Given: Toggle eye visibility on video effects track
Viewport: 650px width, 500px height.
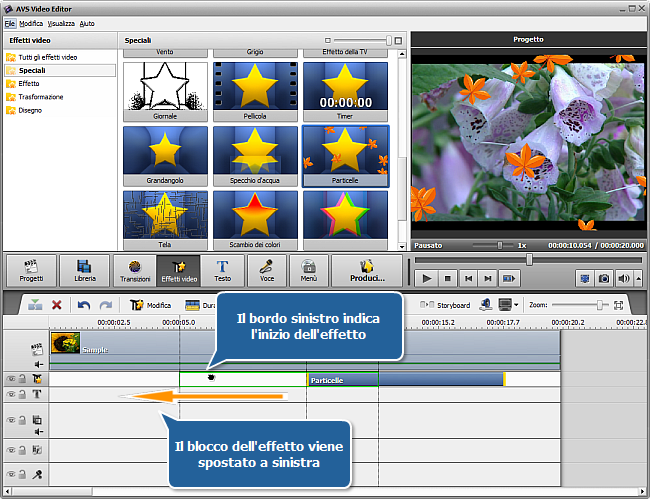Looking at the screenshot, I should coord(11,379).
